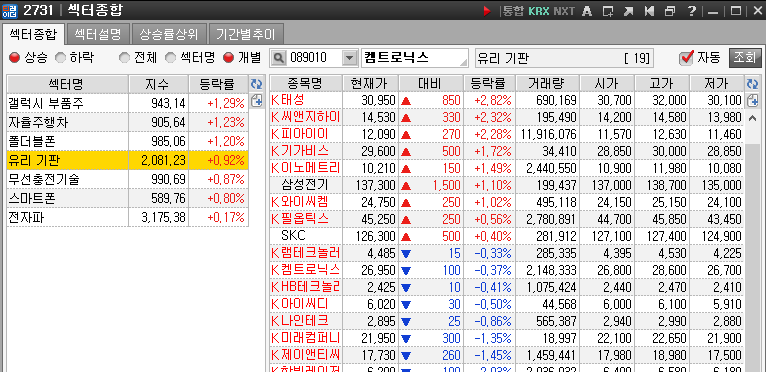
Task: Sort by the 저가 column header
Action: point(717,84)
